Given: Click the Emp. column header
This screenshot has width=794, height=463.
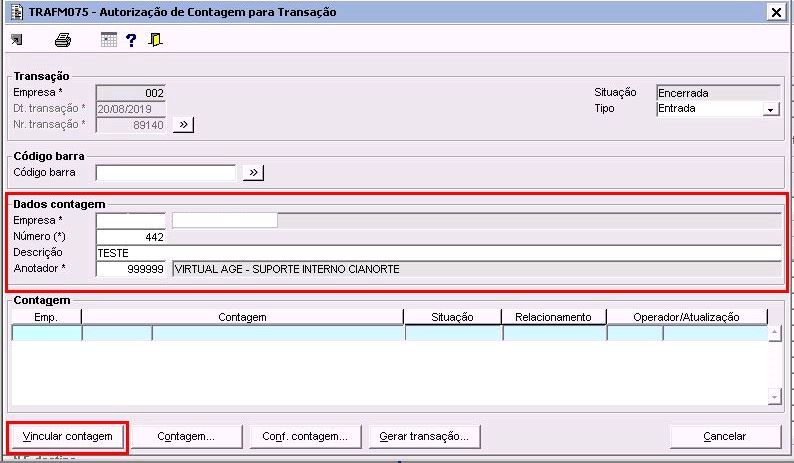Looking at the screenshot, I should (x=46, y=317).
